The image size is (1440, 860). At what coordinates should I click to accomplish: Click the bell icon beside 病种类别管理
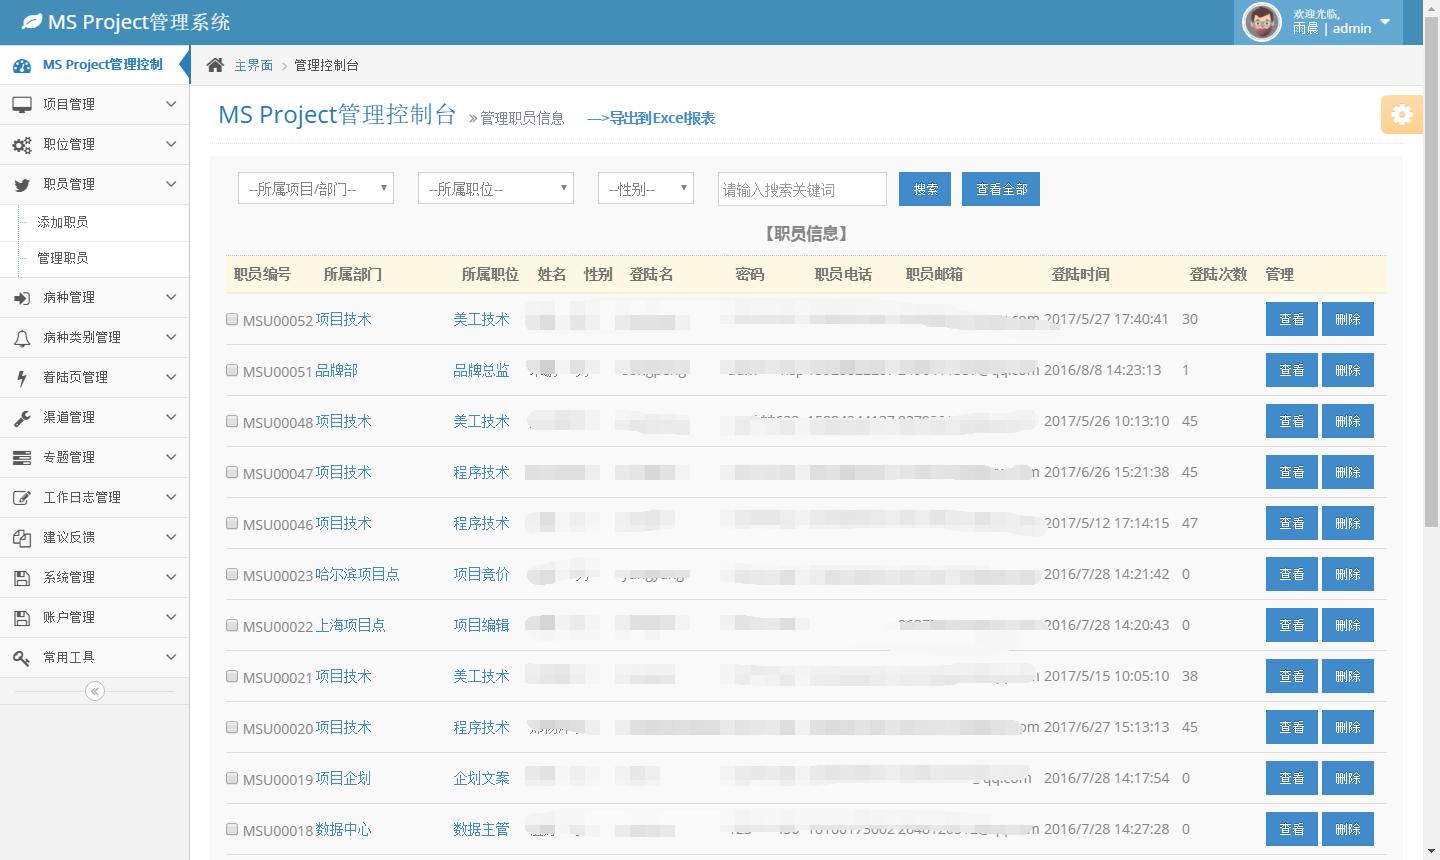point(22,338)
